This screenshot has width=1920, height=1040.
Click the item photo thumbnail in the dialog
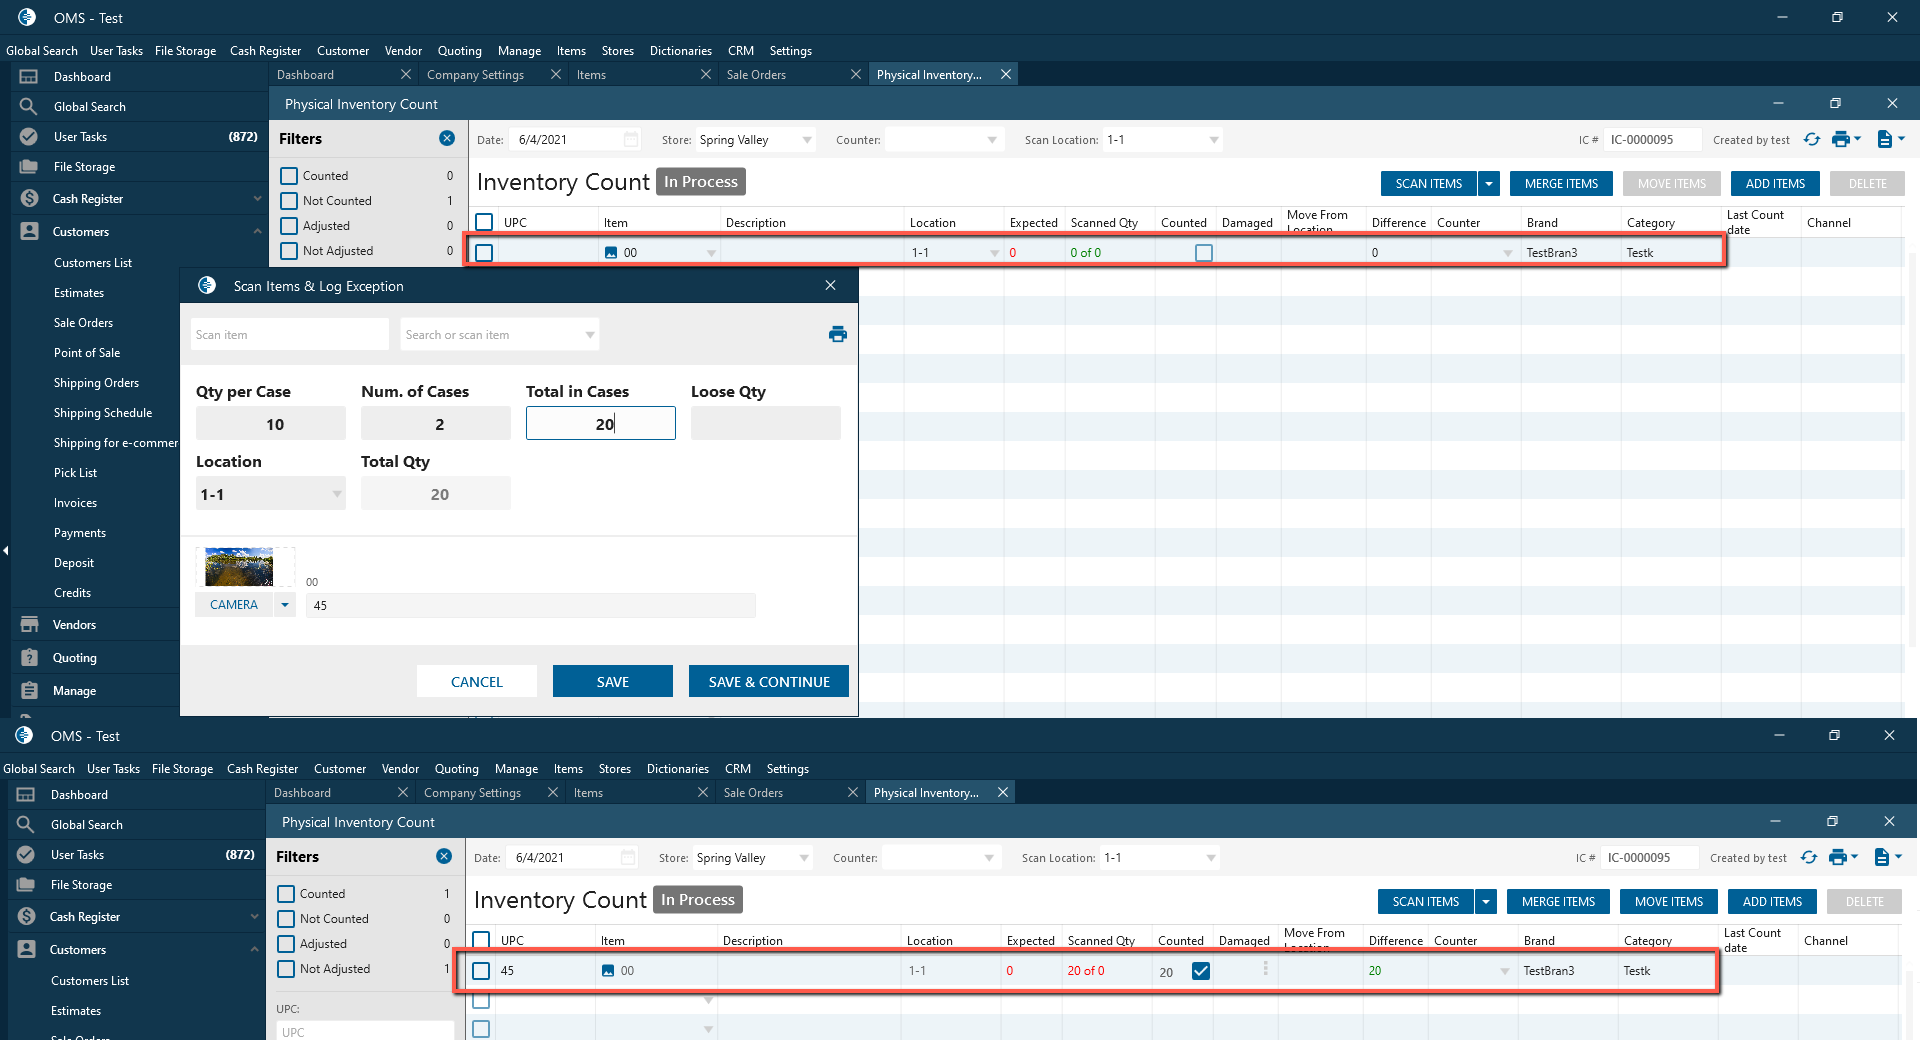(x=239, y=567)
